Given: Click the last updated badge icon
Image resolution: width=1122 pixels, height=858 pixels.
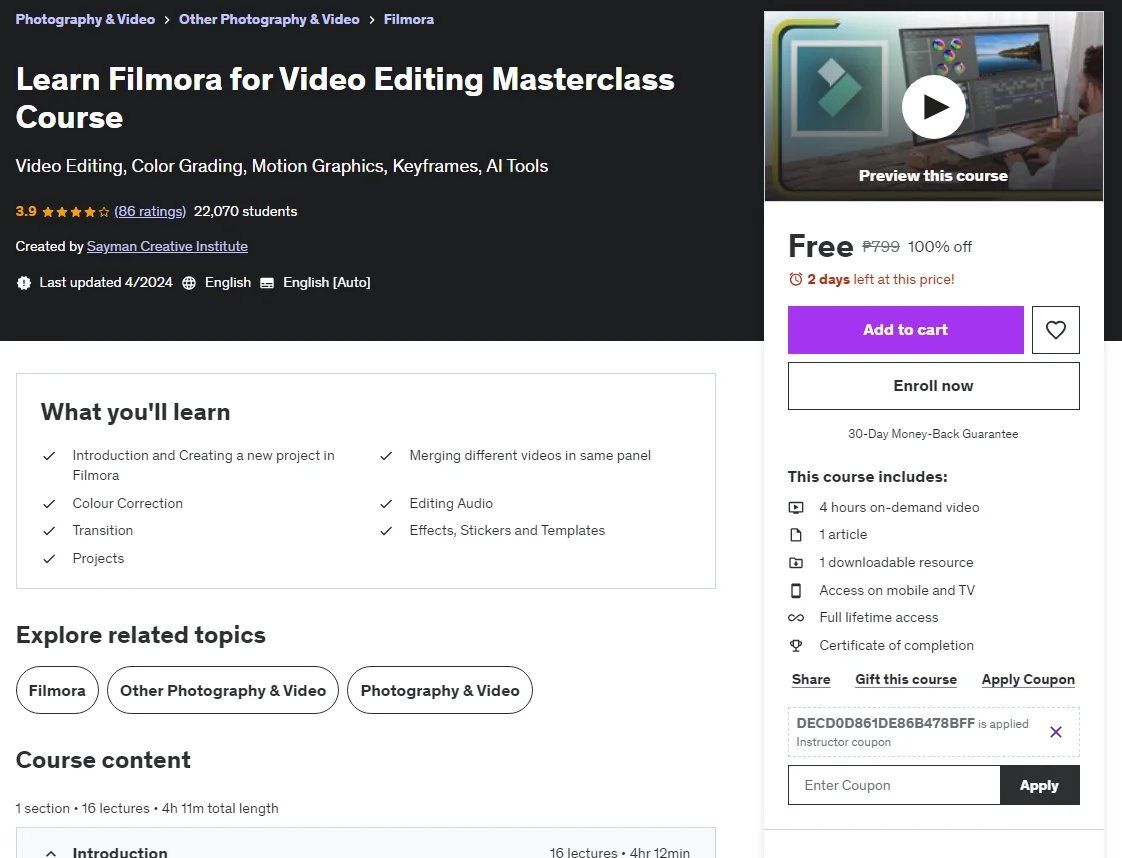Looking at the screenshot, I should pos(24,283).
